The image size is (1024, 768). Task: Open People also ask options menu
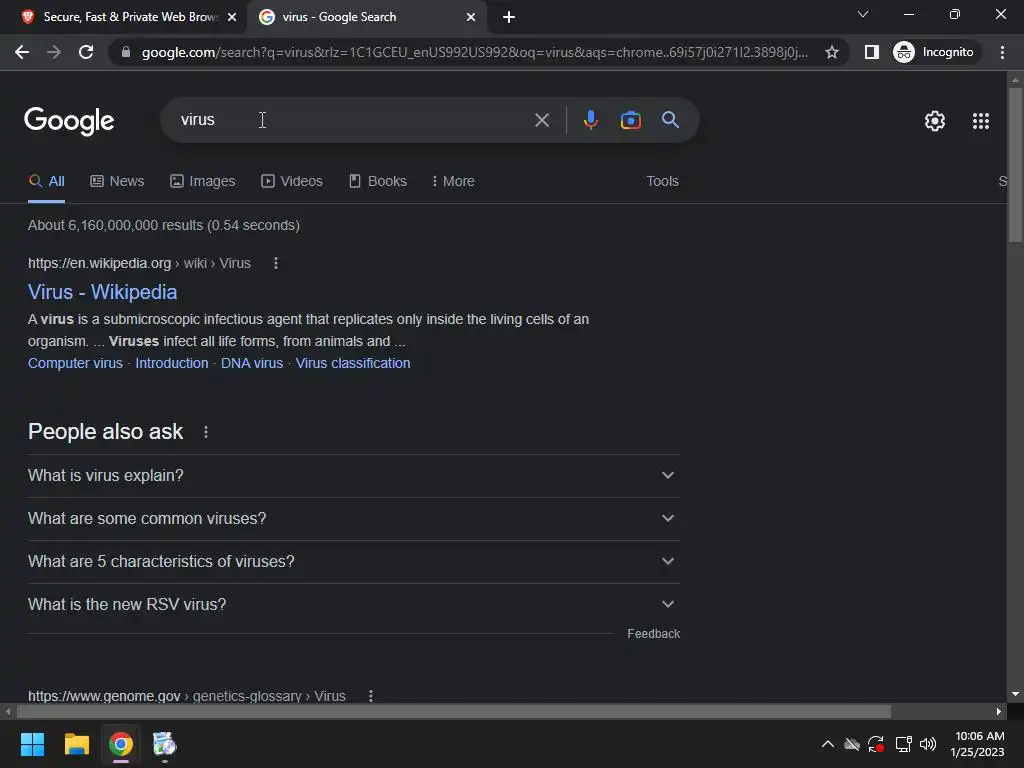click(x=206, y=432)
